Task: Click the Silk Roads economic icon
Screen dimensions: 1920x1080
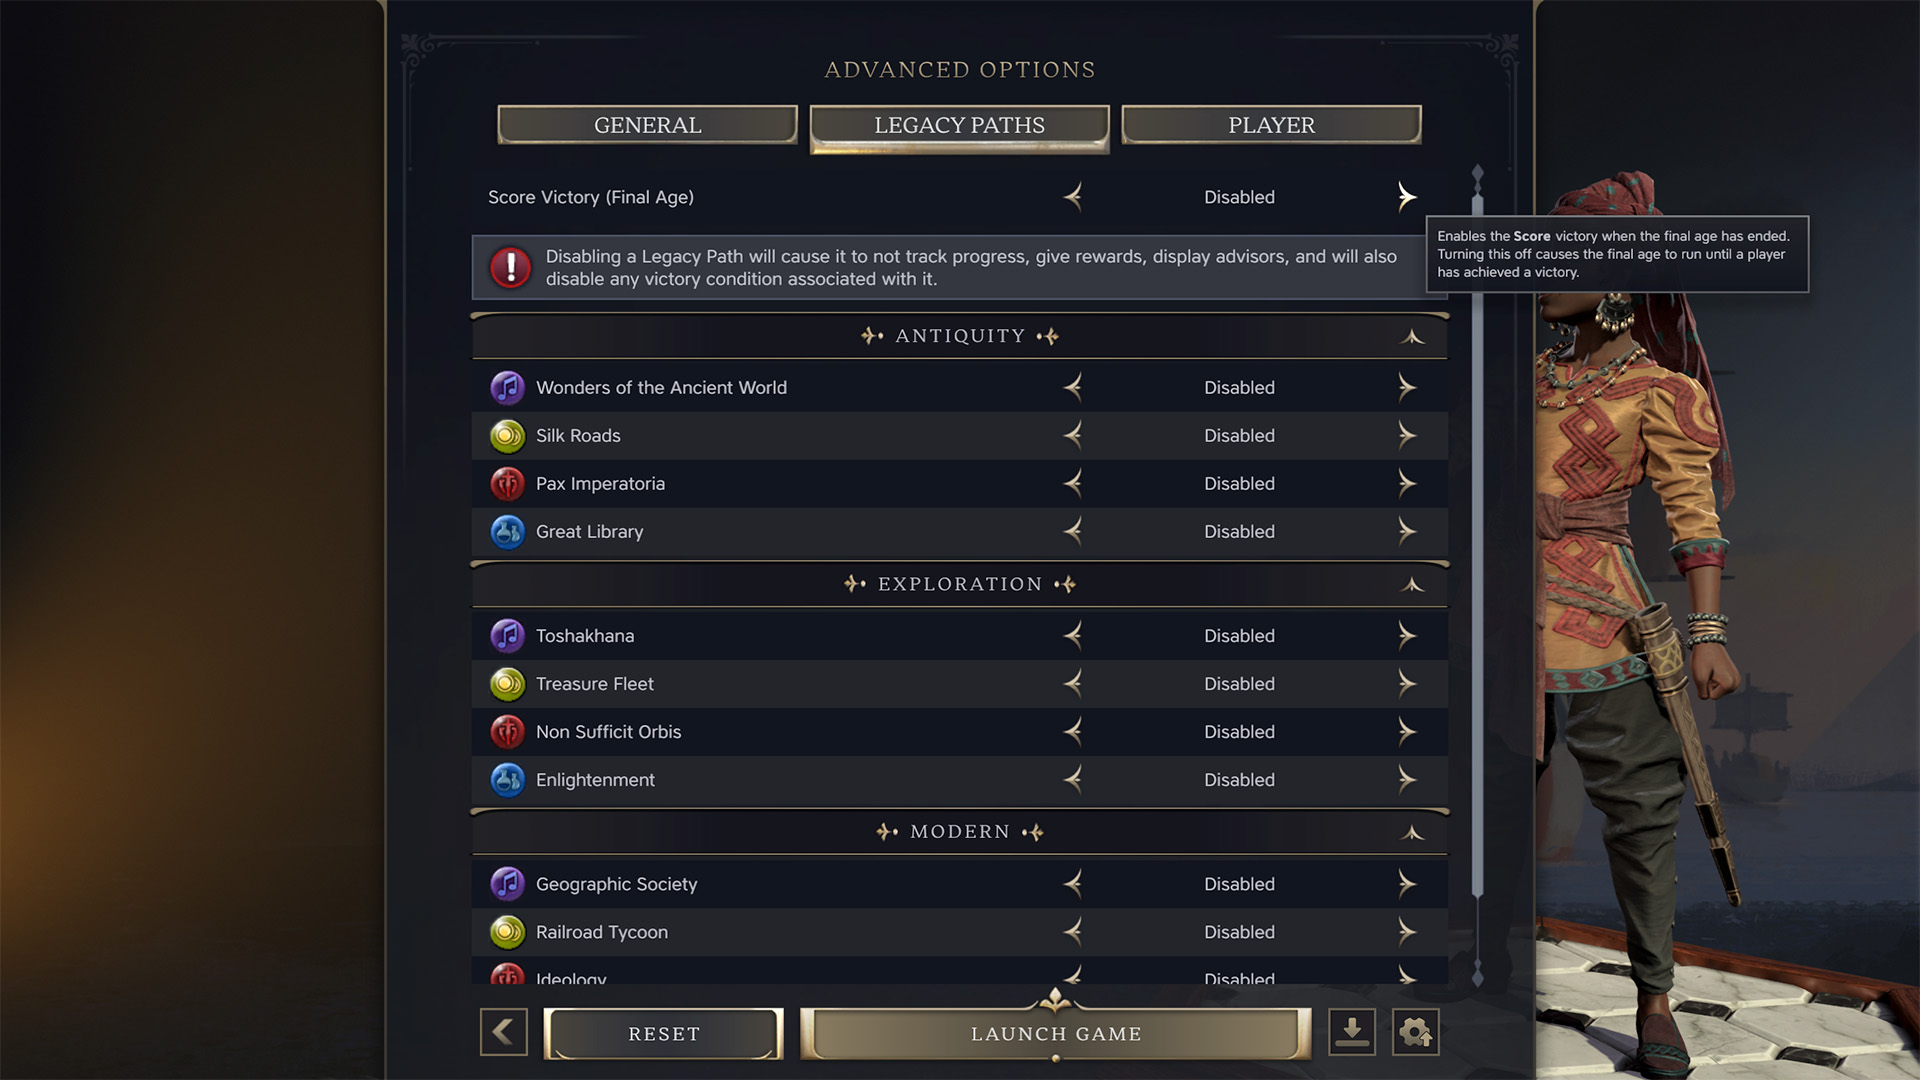Action: (507, 435)
